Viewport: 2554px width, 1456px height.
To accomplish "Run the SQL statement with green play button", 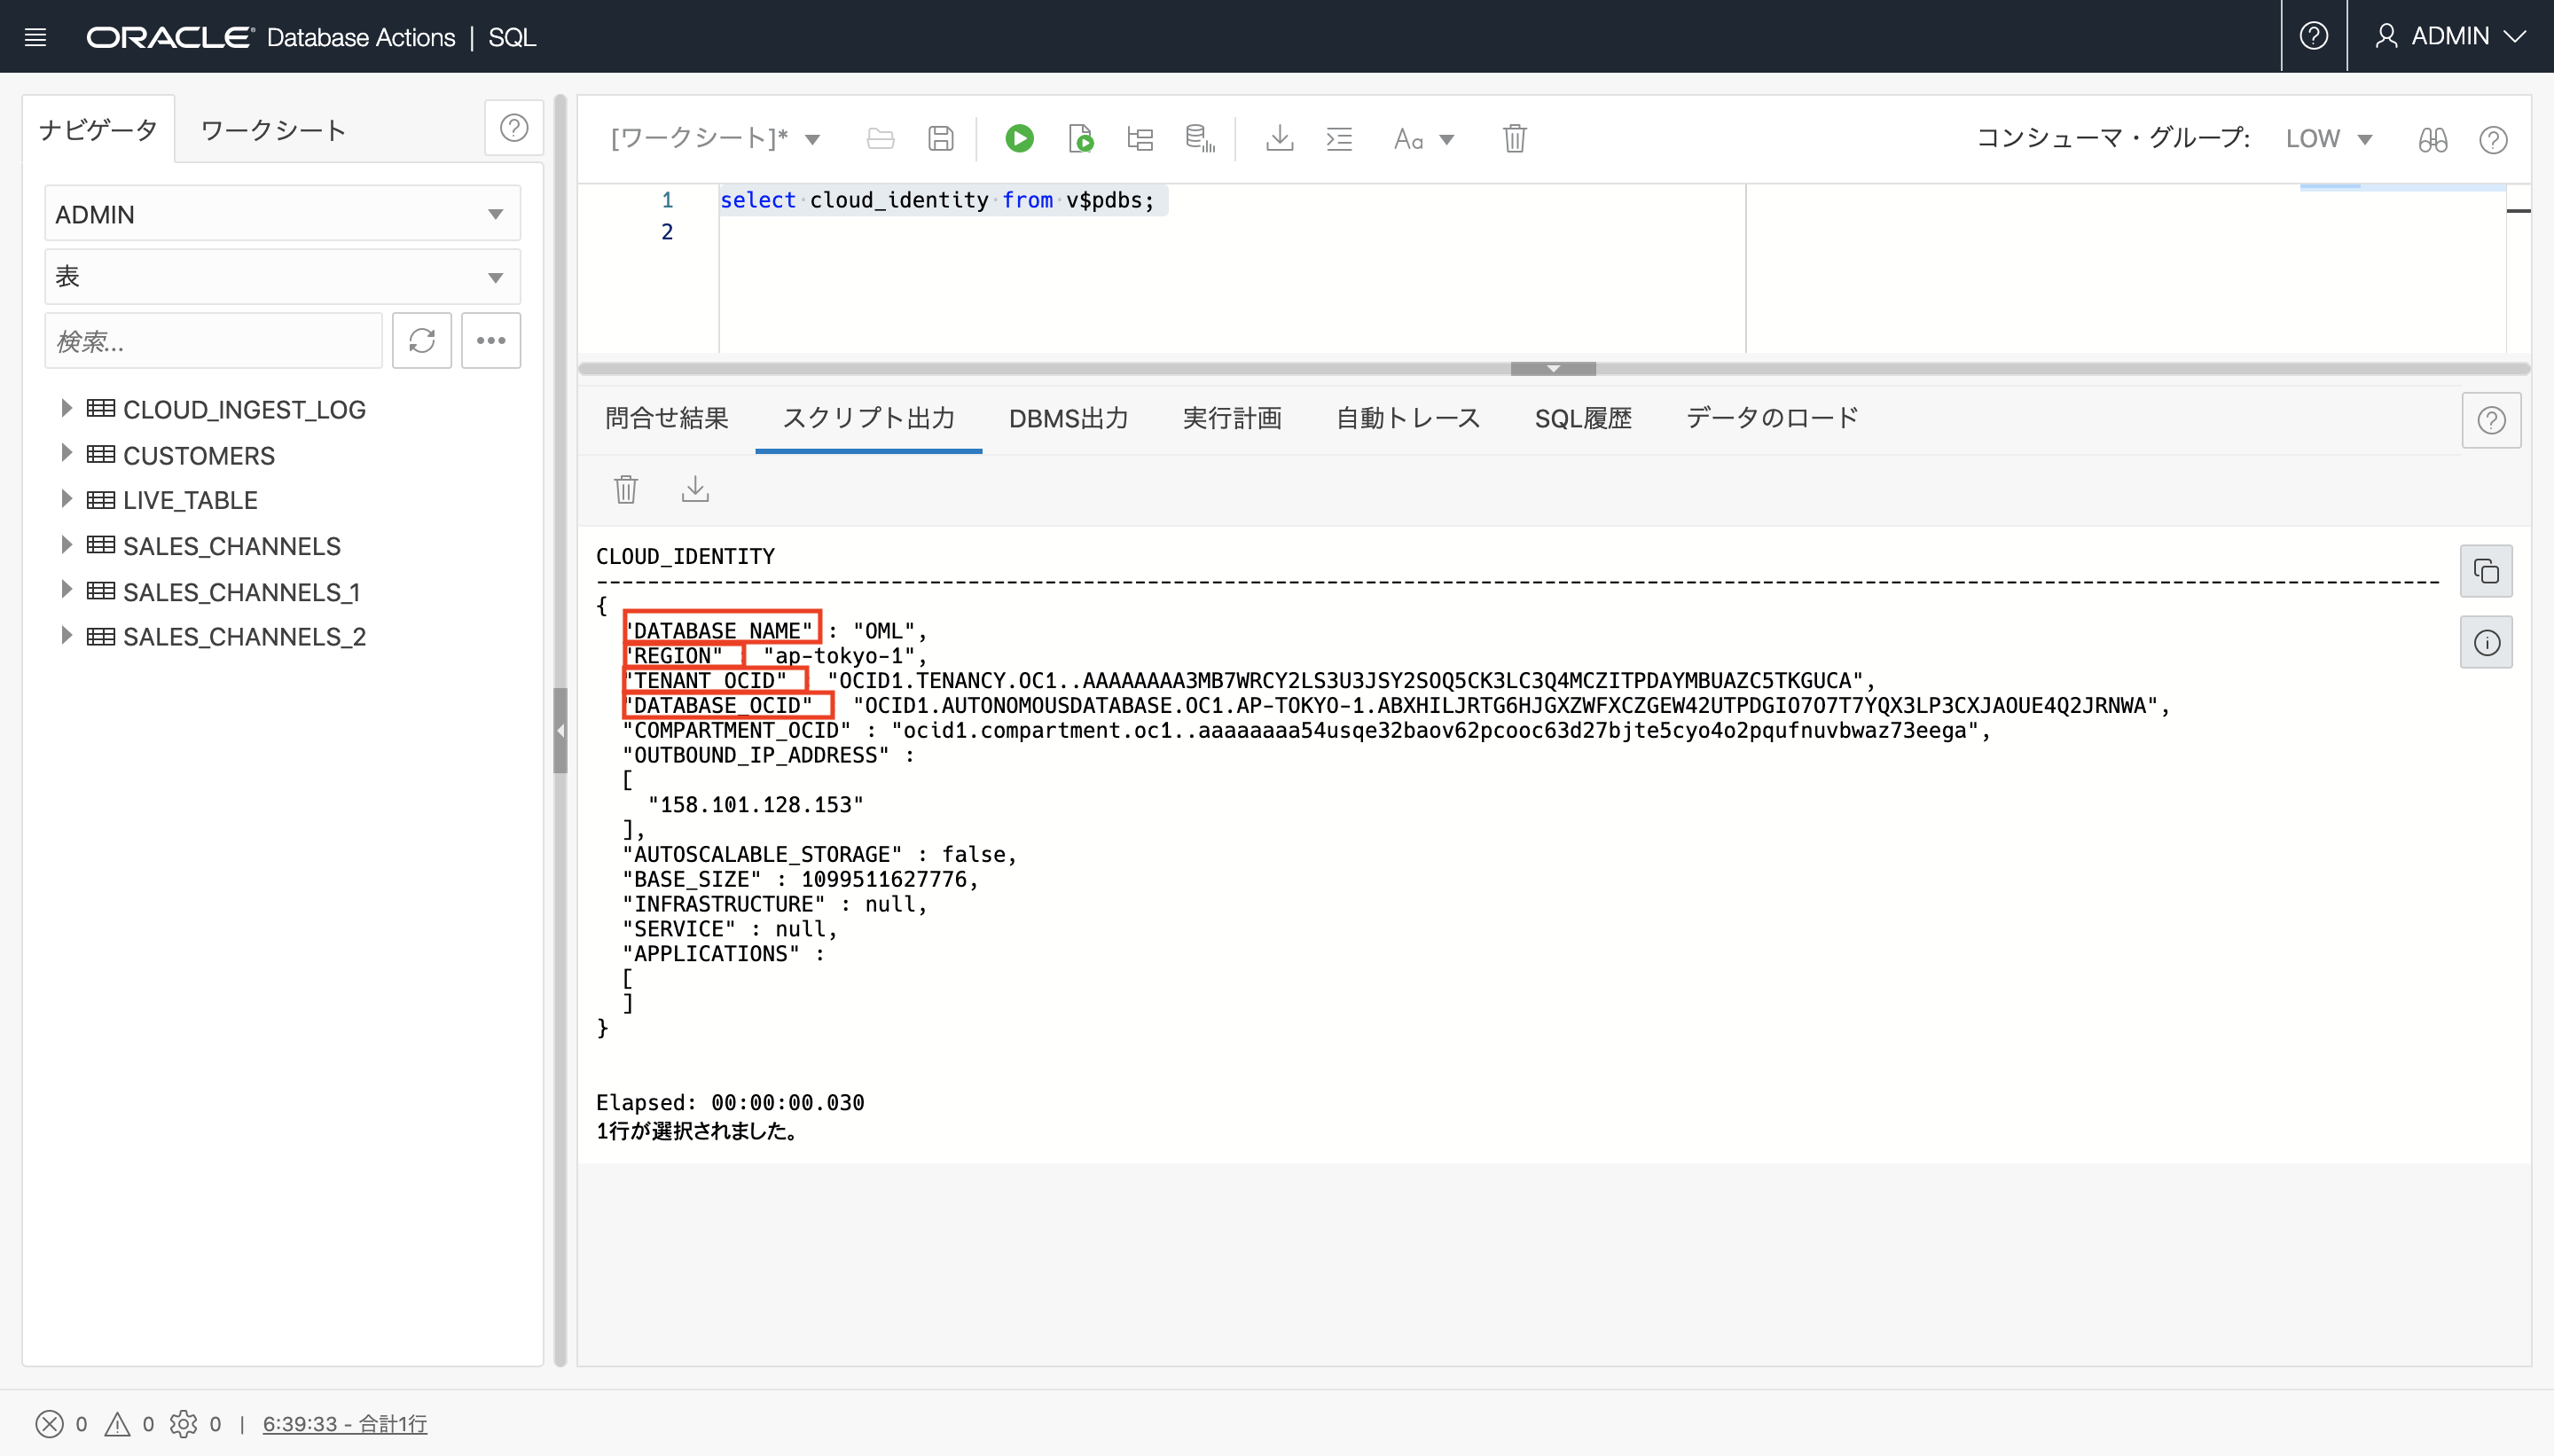I will tap(1019, 138).
